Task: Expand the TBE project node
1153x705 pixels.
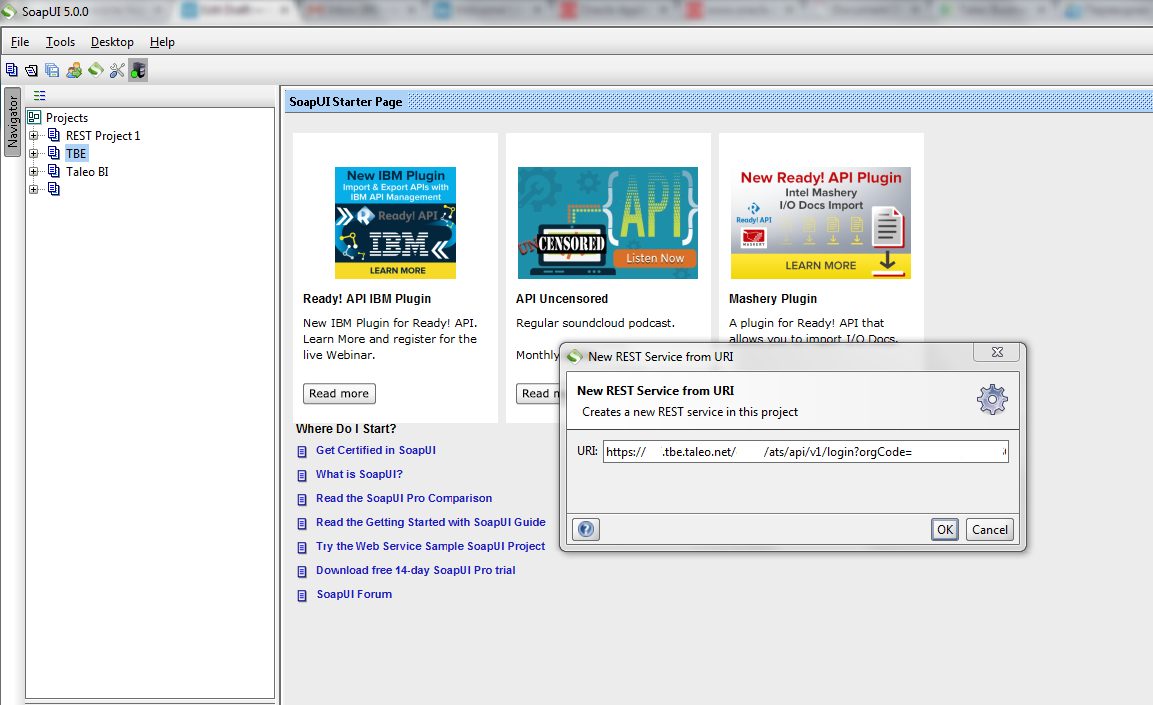Action: point(34,154)
